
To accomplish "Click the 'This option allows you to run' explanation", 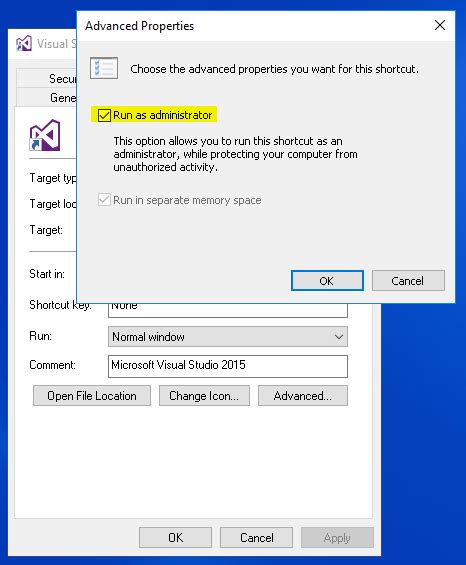I will pos(235,154).
